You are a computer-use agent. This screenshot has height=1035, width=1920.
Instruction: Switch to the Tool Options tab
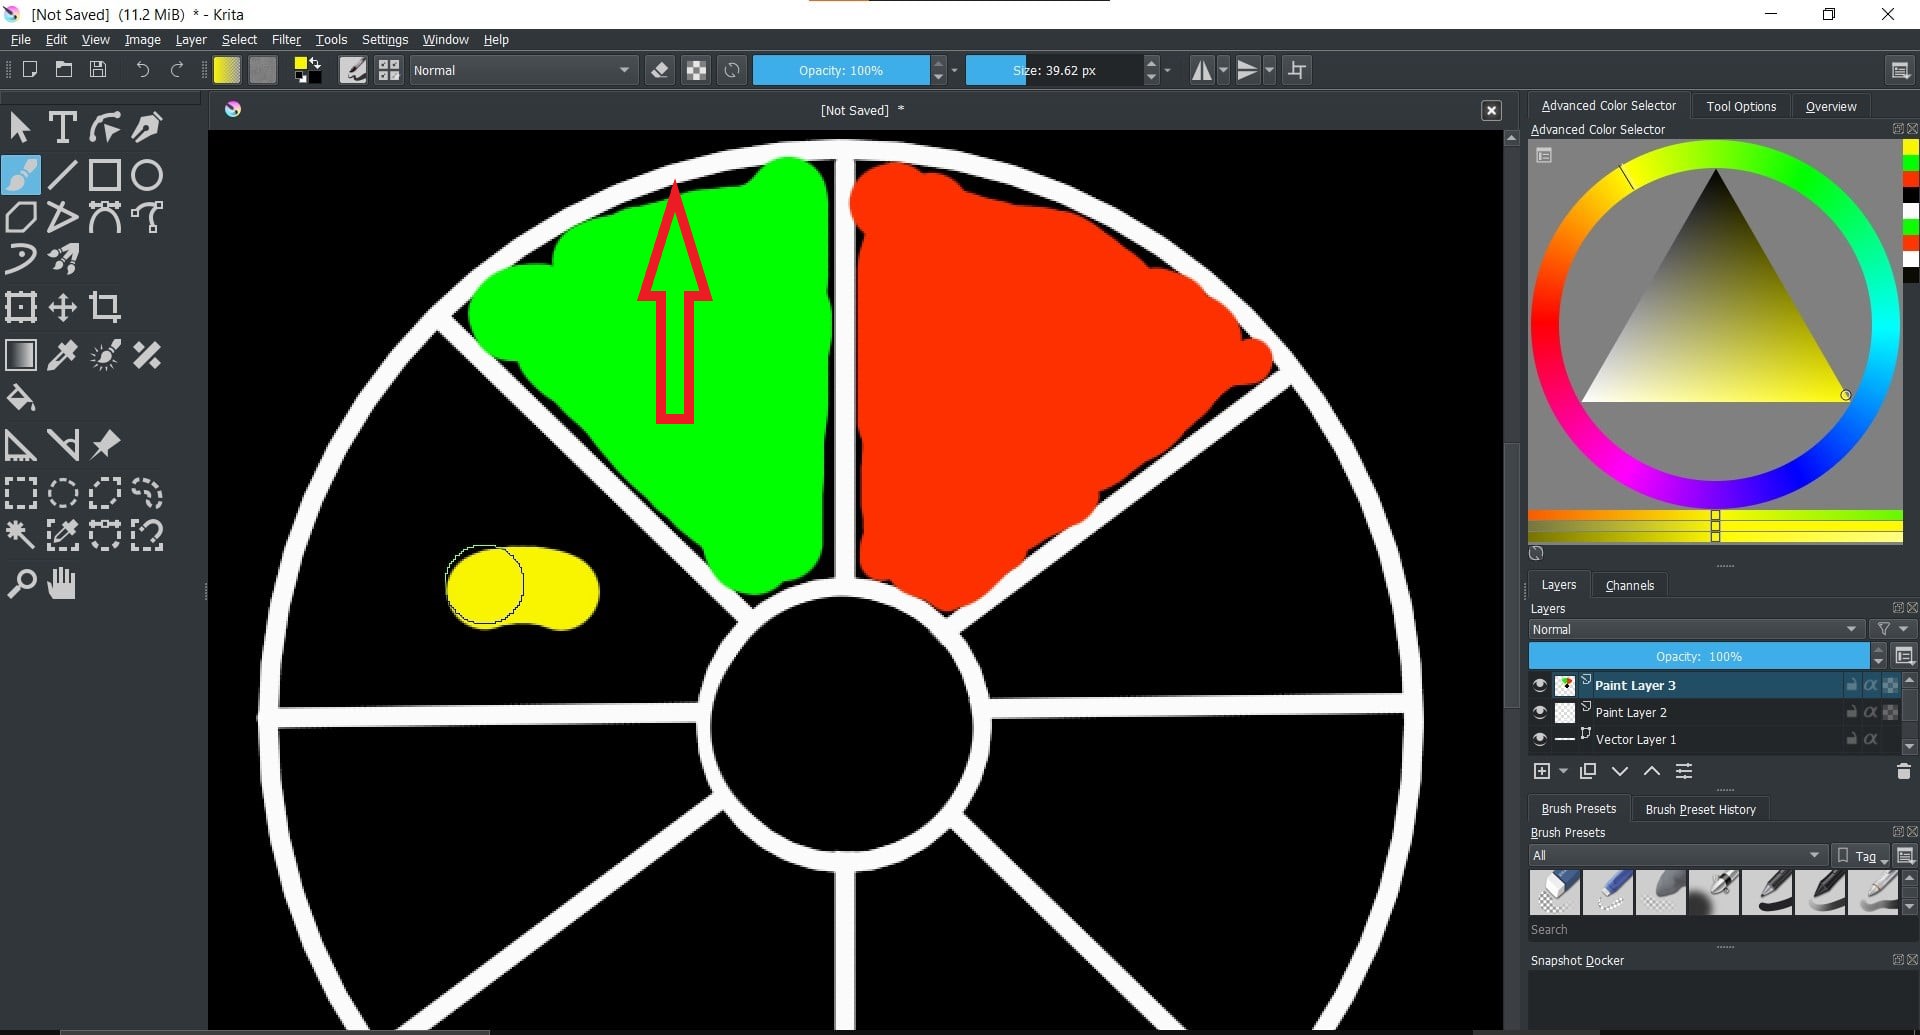tap(1741, 106)
